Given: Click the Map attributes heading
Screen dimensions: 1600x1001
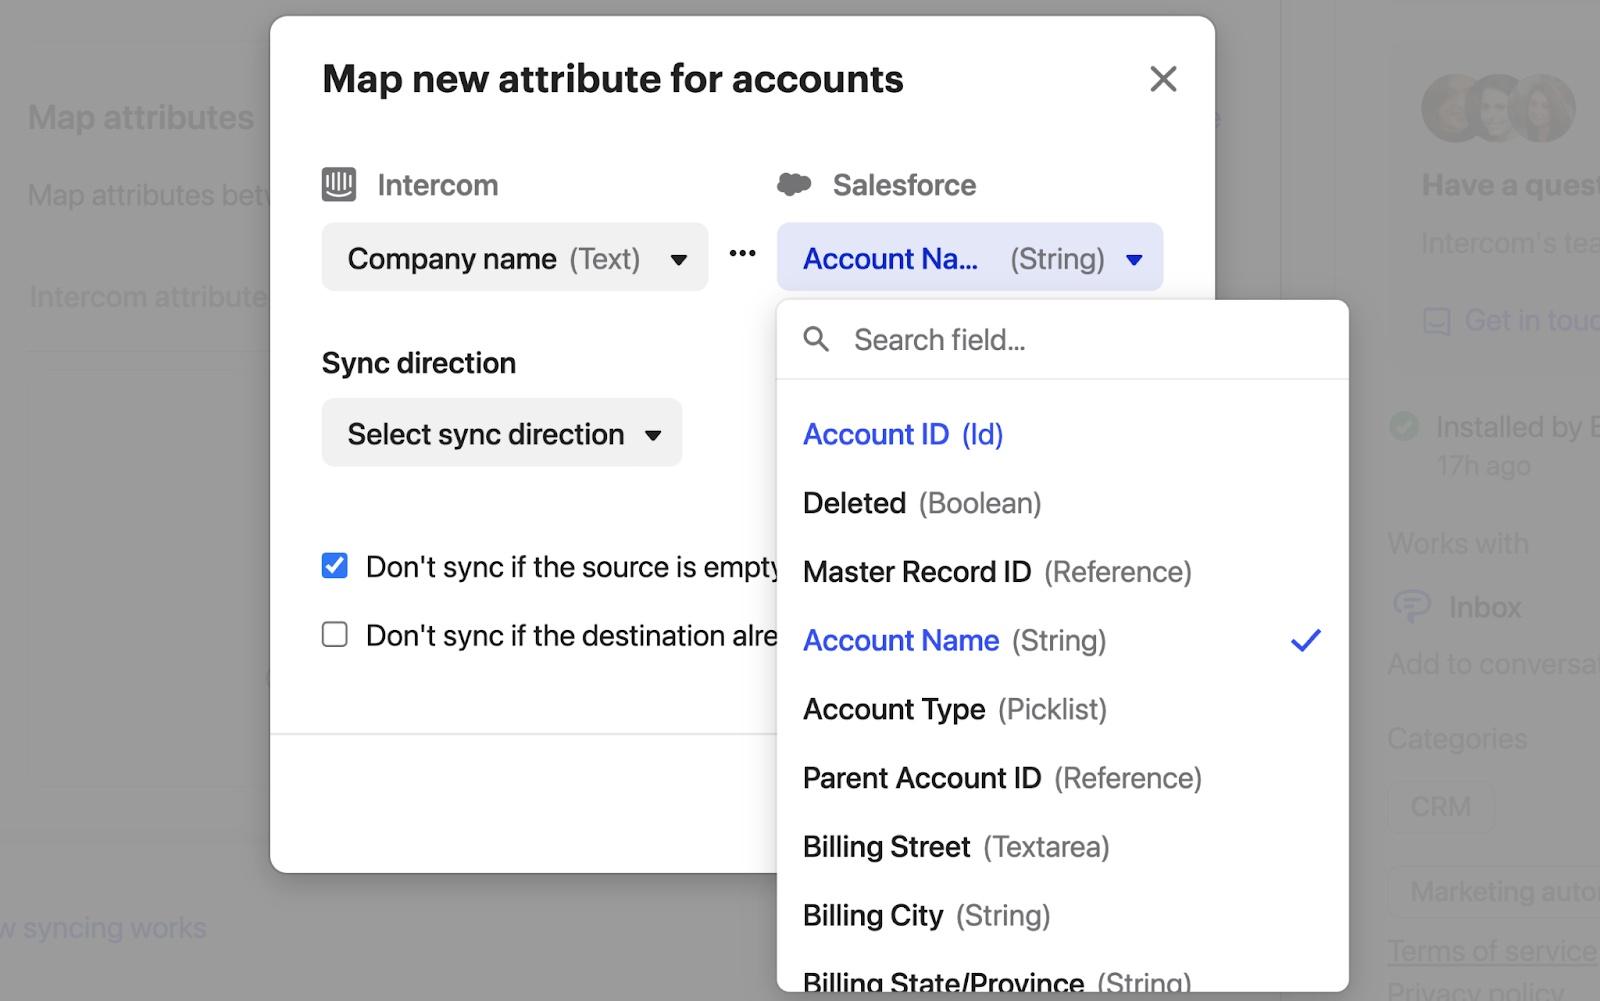Looking at the screenshot, I should pos(141,117).
